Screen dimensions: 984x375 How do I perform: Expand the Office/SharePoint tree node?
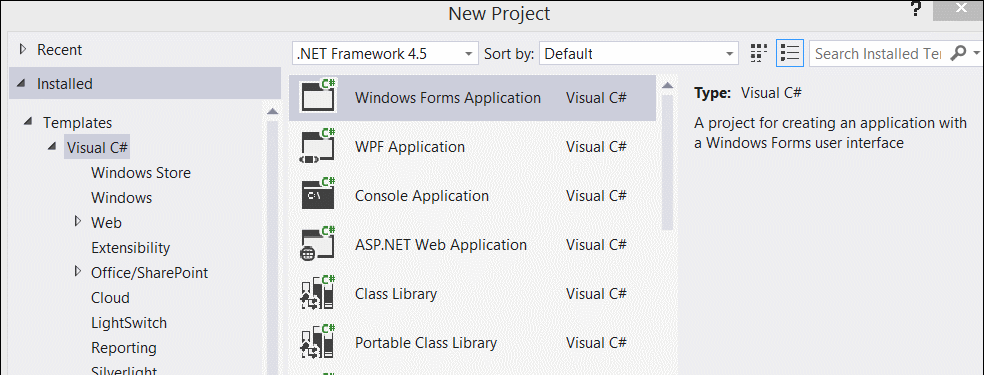click(x=78, y=271)
